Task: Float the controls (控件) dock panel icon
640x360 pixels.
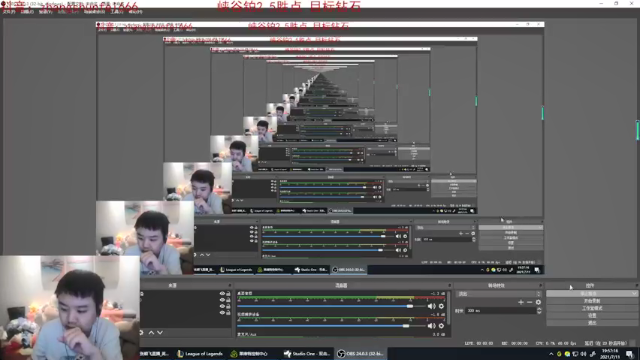Action: (636, 285)
